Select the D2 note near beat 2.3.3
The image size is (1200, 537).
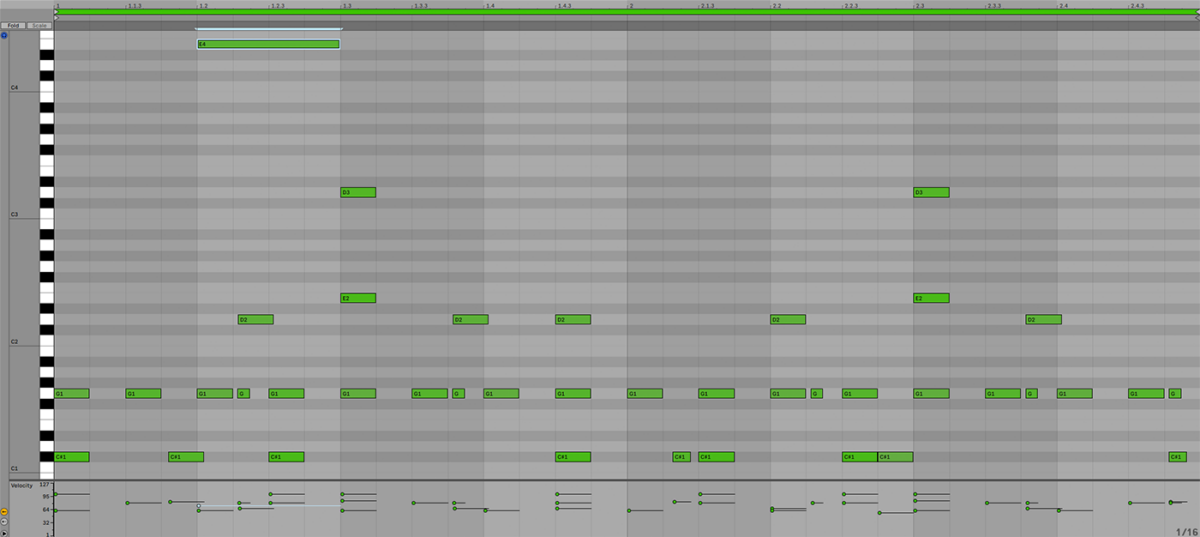pyautogui.click(x=1043, y=320)
